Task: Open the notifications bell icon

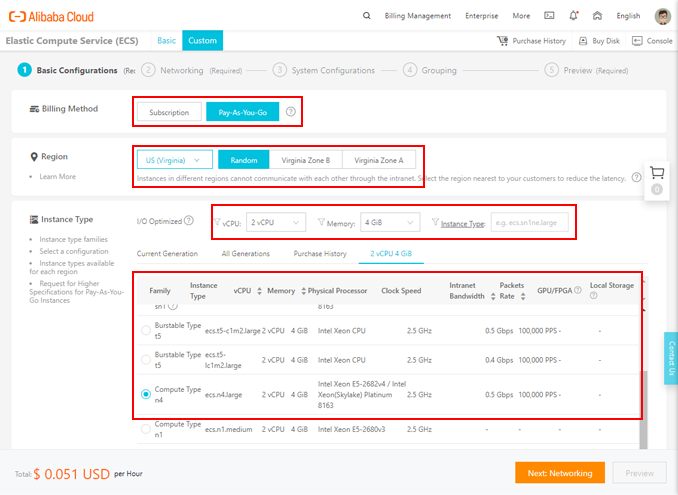Action: point(573,16)
